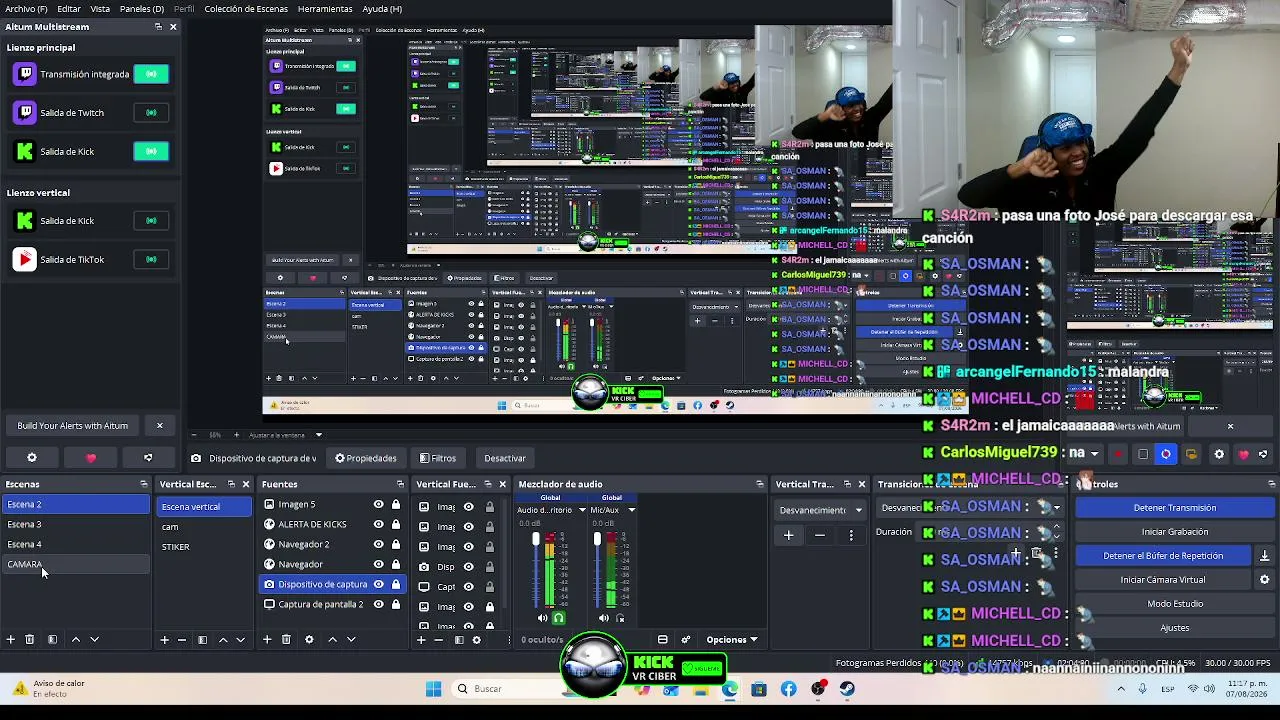The image size is (1280, 720).
Task: Mute the Audio del escritorio channel
Action: [x=543, y=618]
